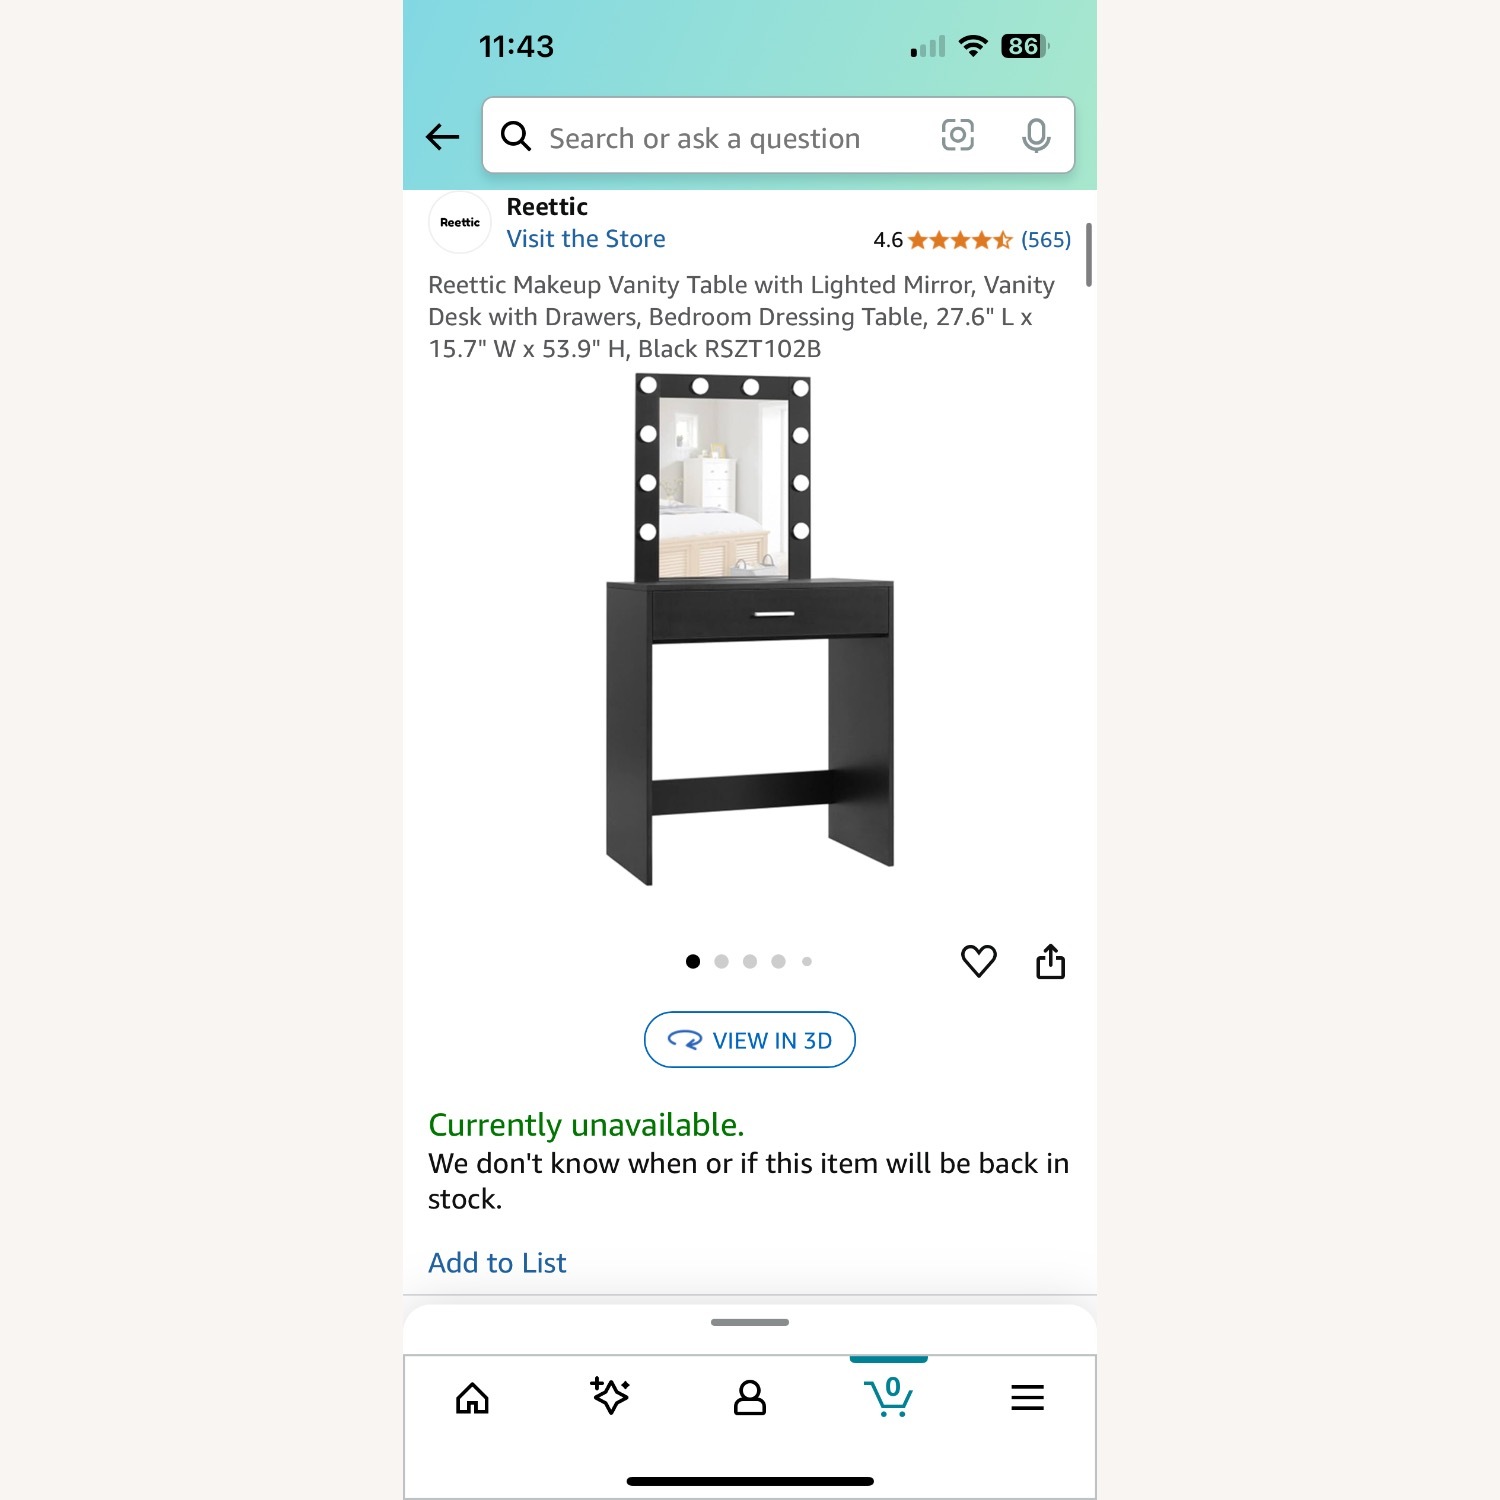1500x1500 pixels.
Task: Tap the back arrow icon
Action: tap(442, 137)
